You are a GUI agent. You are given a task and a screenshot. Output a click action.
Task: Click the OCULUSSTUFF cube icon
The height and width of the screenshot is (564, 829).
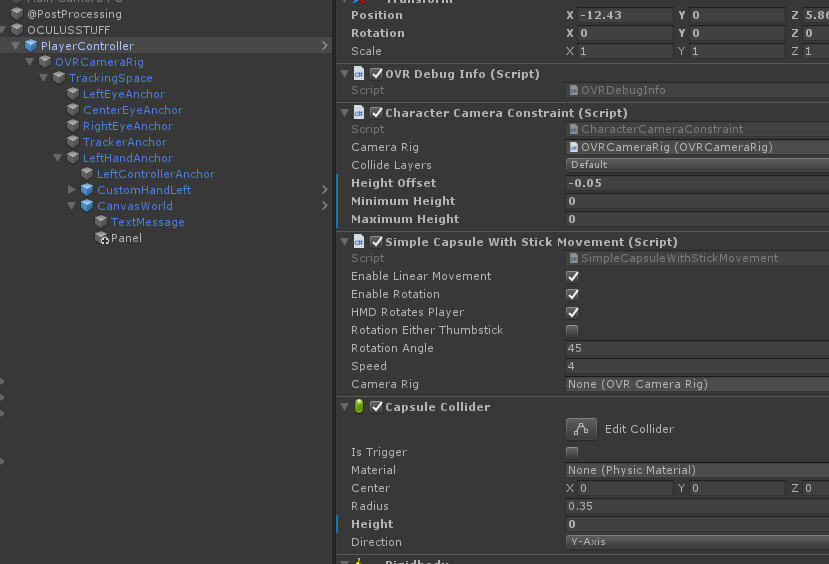pos(17,30)
